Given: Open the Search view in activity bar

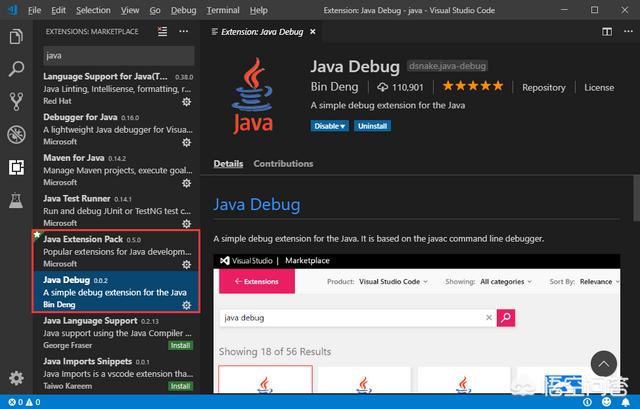Looking at the screenshot, I should coord(15,69).
